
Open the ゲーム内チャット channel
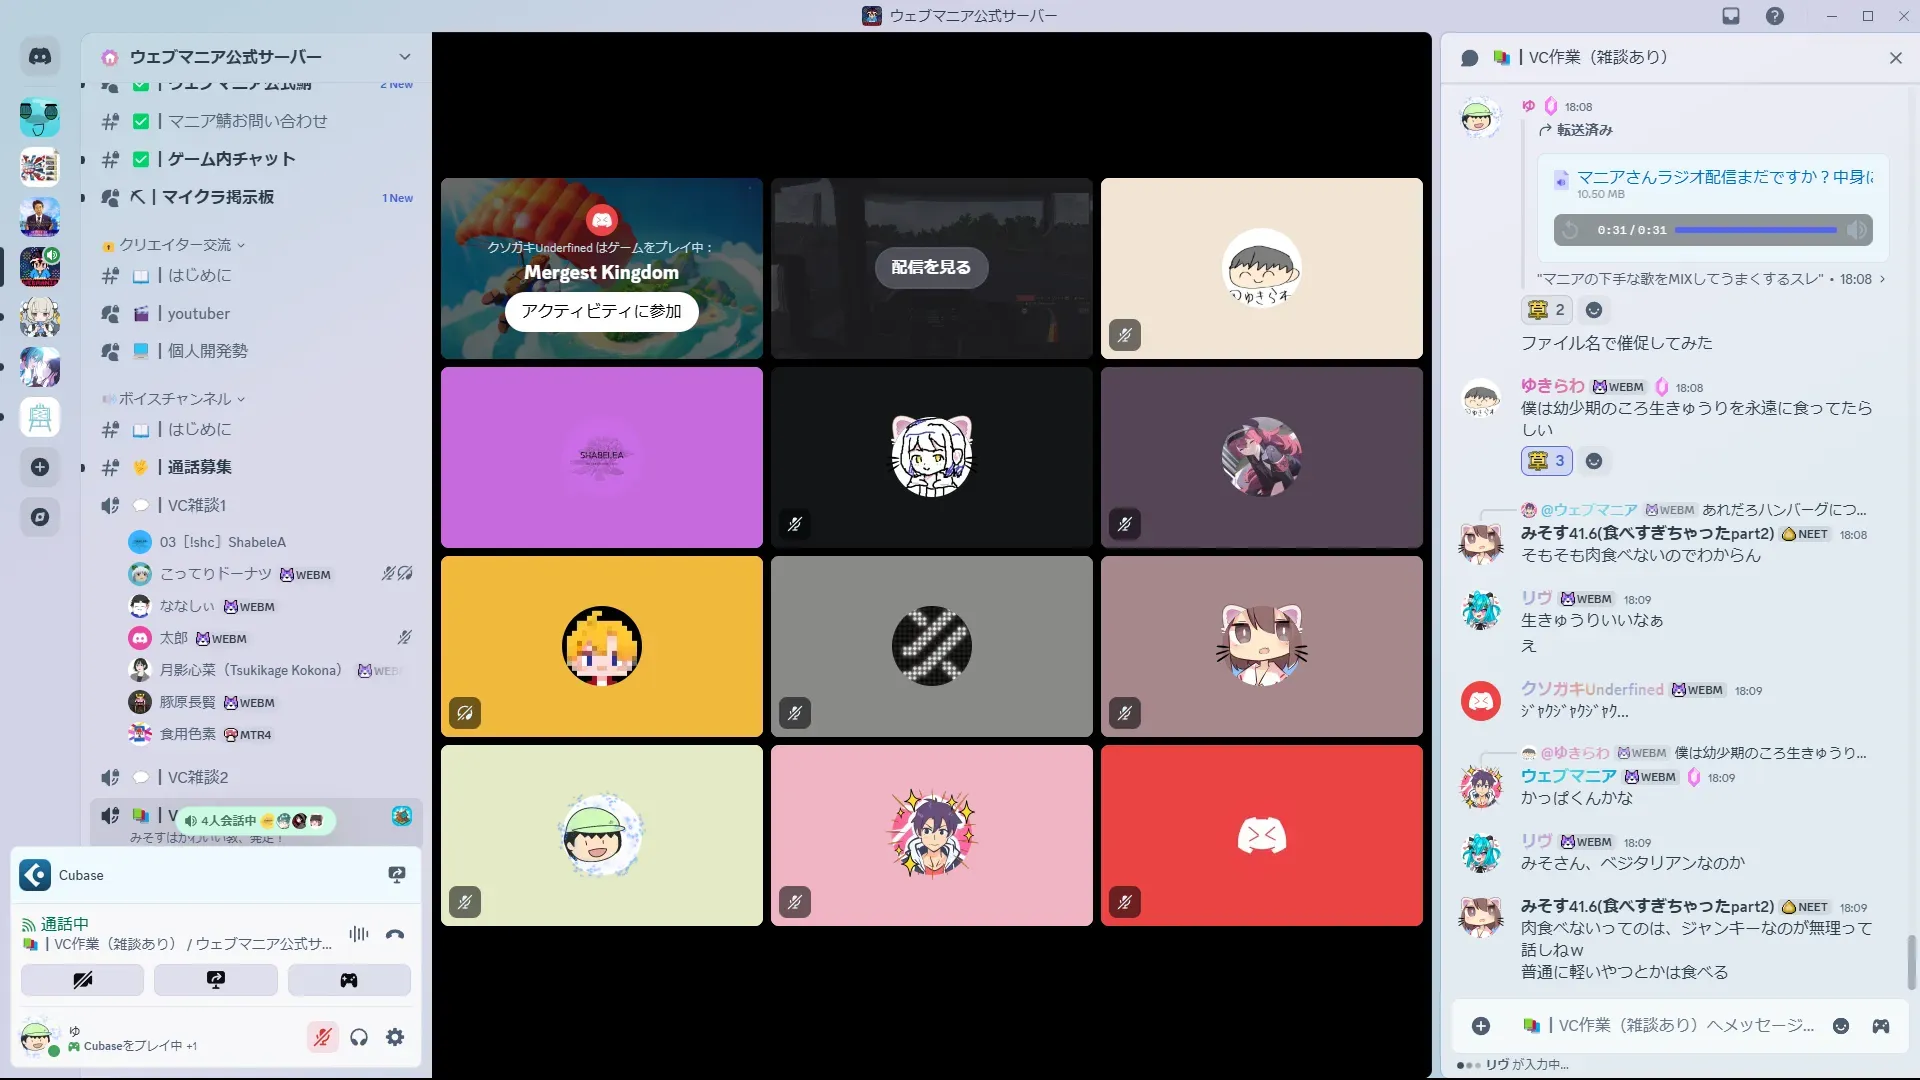coord(231,159)
